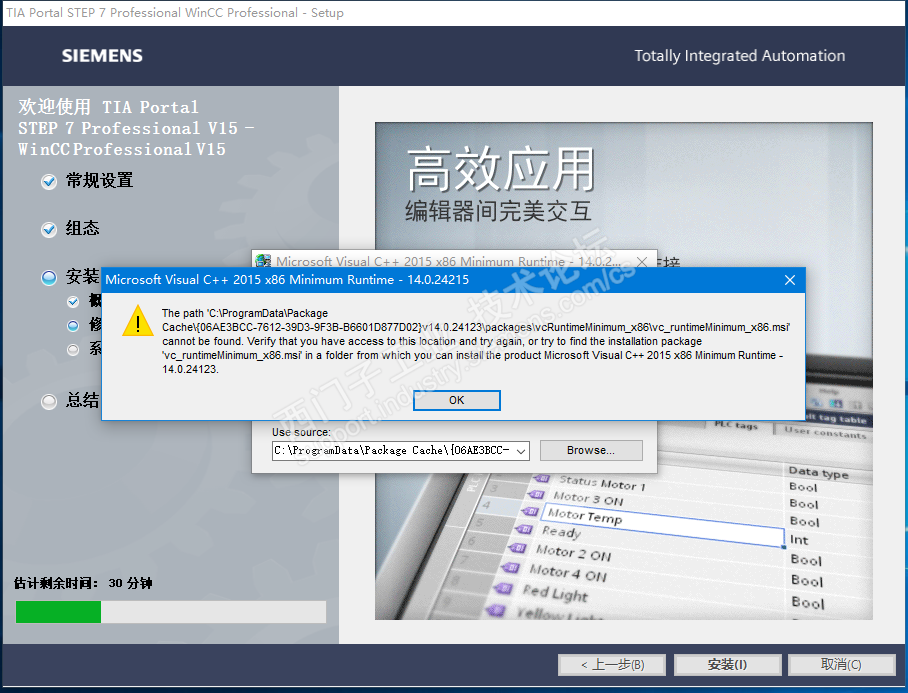Viewport: 908px width, 693px height.
Task: Click the SIEMENS logo in header
Action: pos(102,56)
